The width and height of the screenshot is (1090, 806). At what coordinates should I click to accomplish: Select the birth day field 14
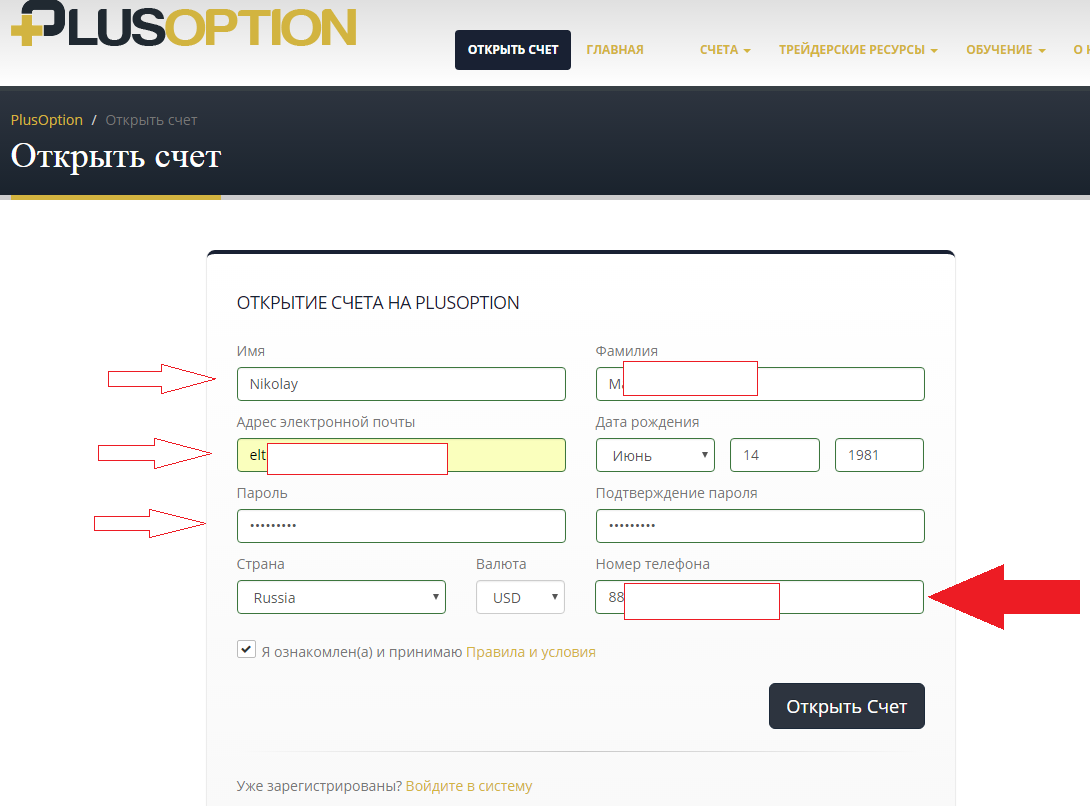tap(774, 455)
